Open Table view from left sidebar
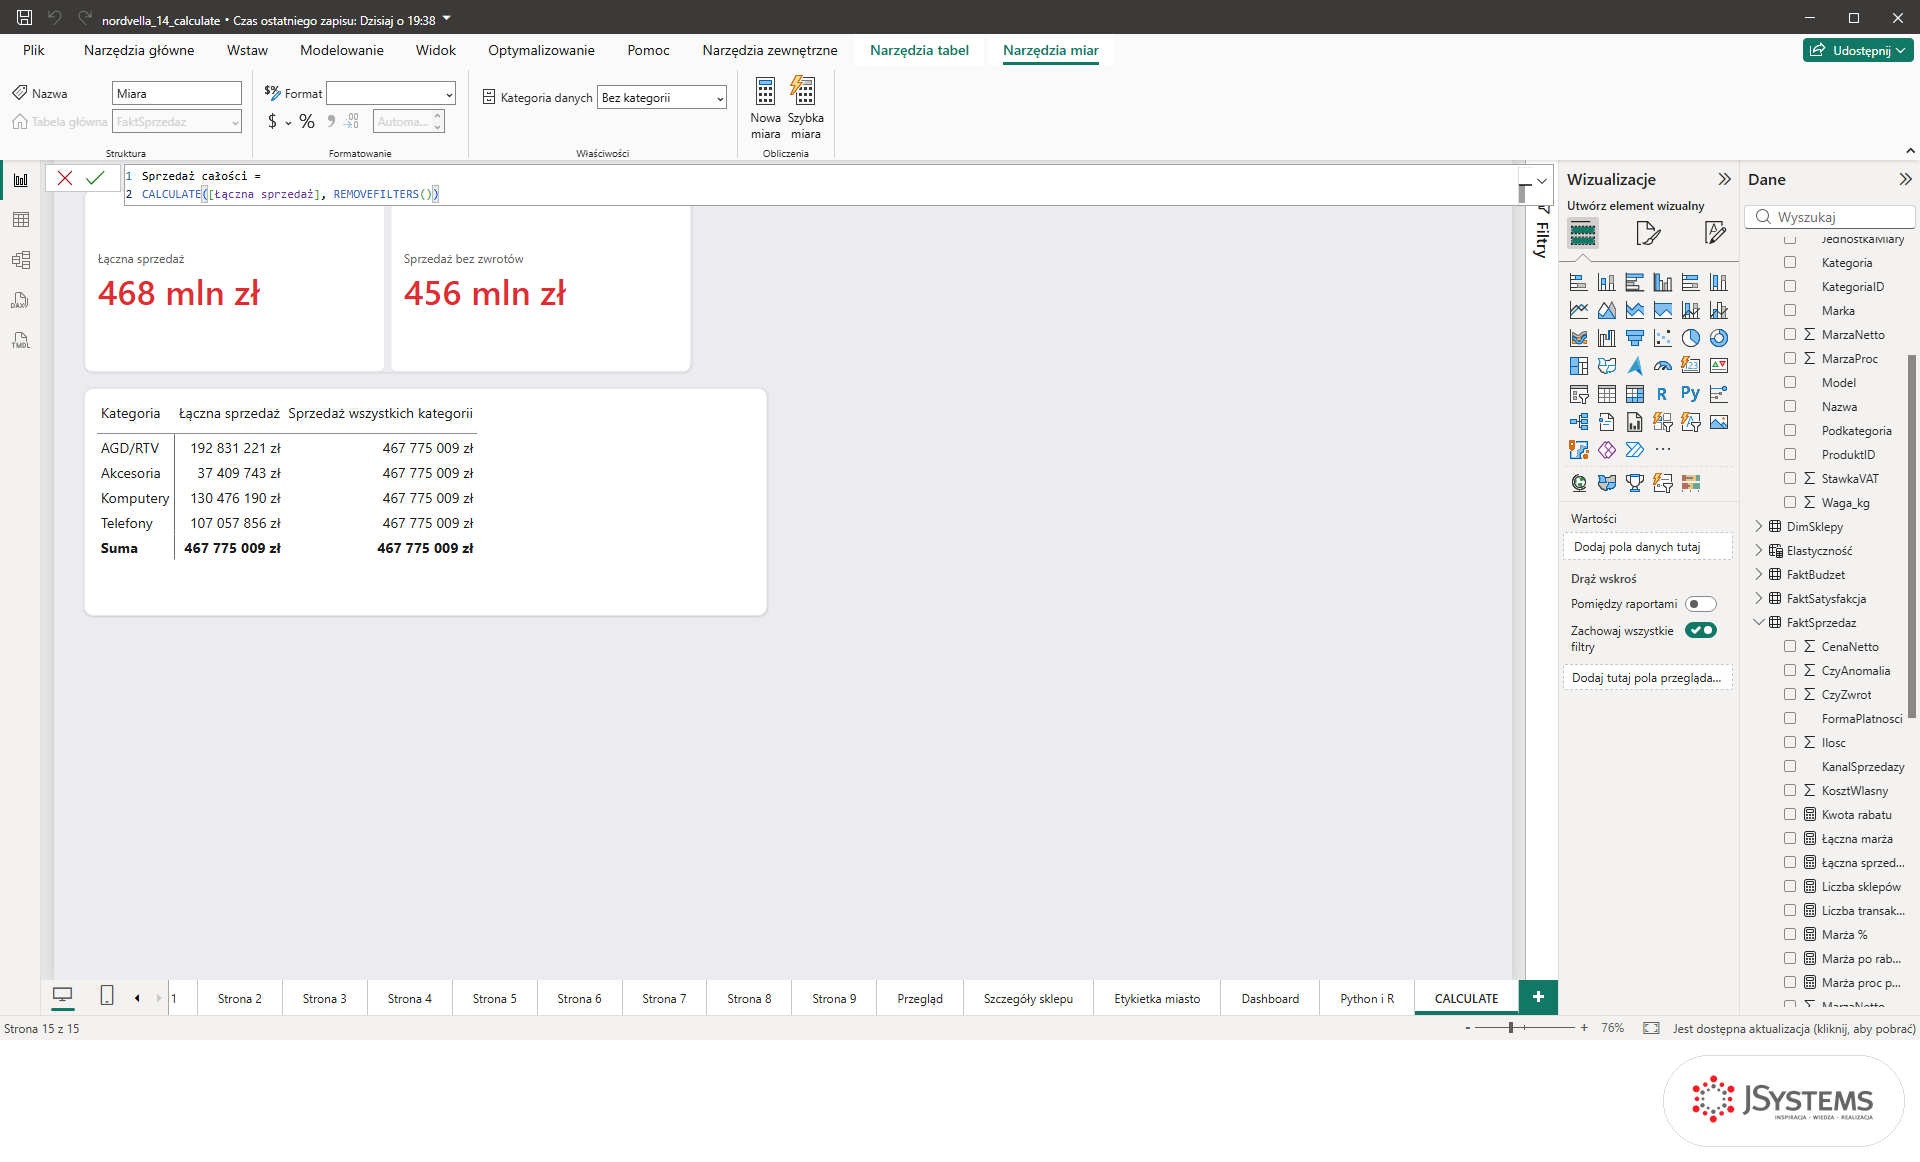The width and height of the screenshot is (1920, 1162). (x=20, y=220)
